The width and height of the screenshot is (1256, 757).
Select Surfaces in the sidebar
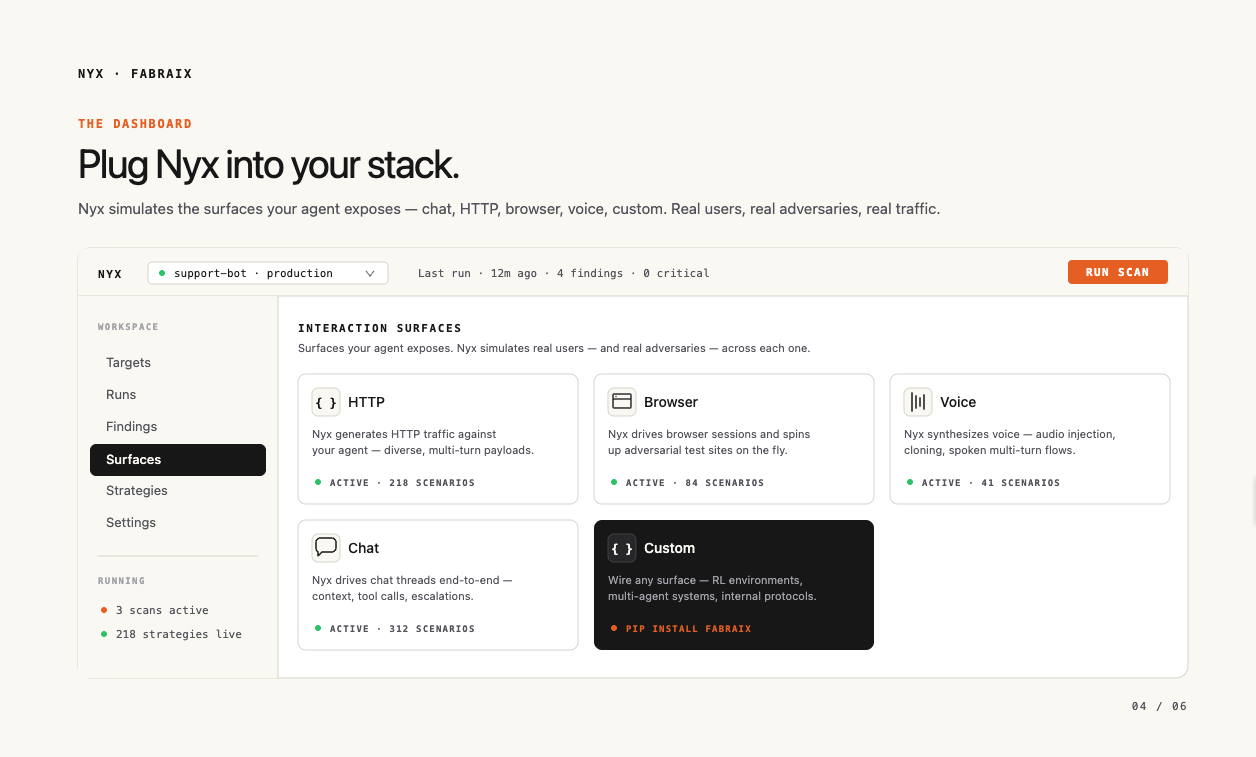click(178, 460)
